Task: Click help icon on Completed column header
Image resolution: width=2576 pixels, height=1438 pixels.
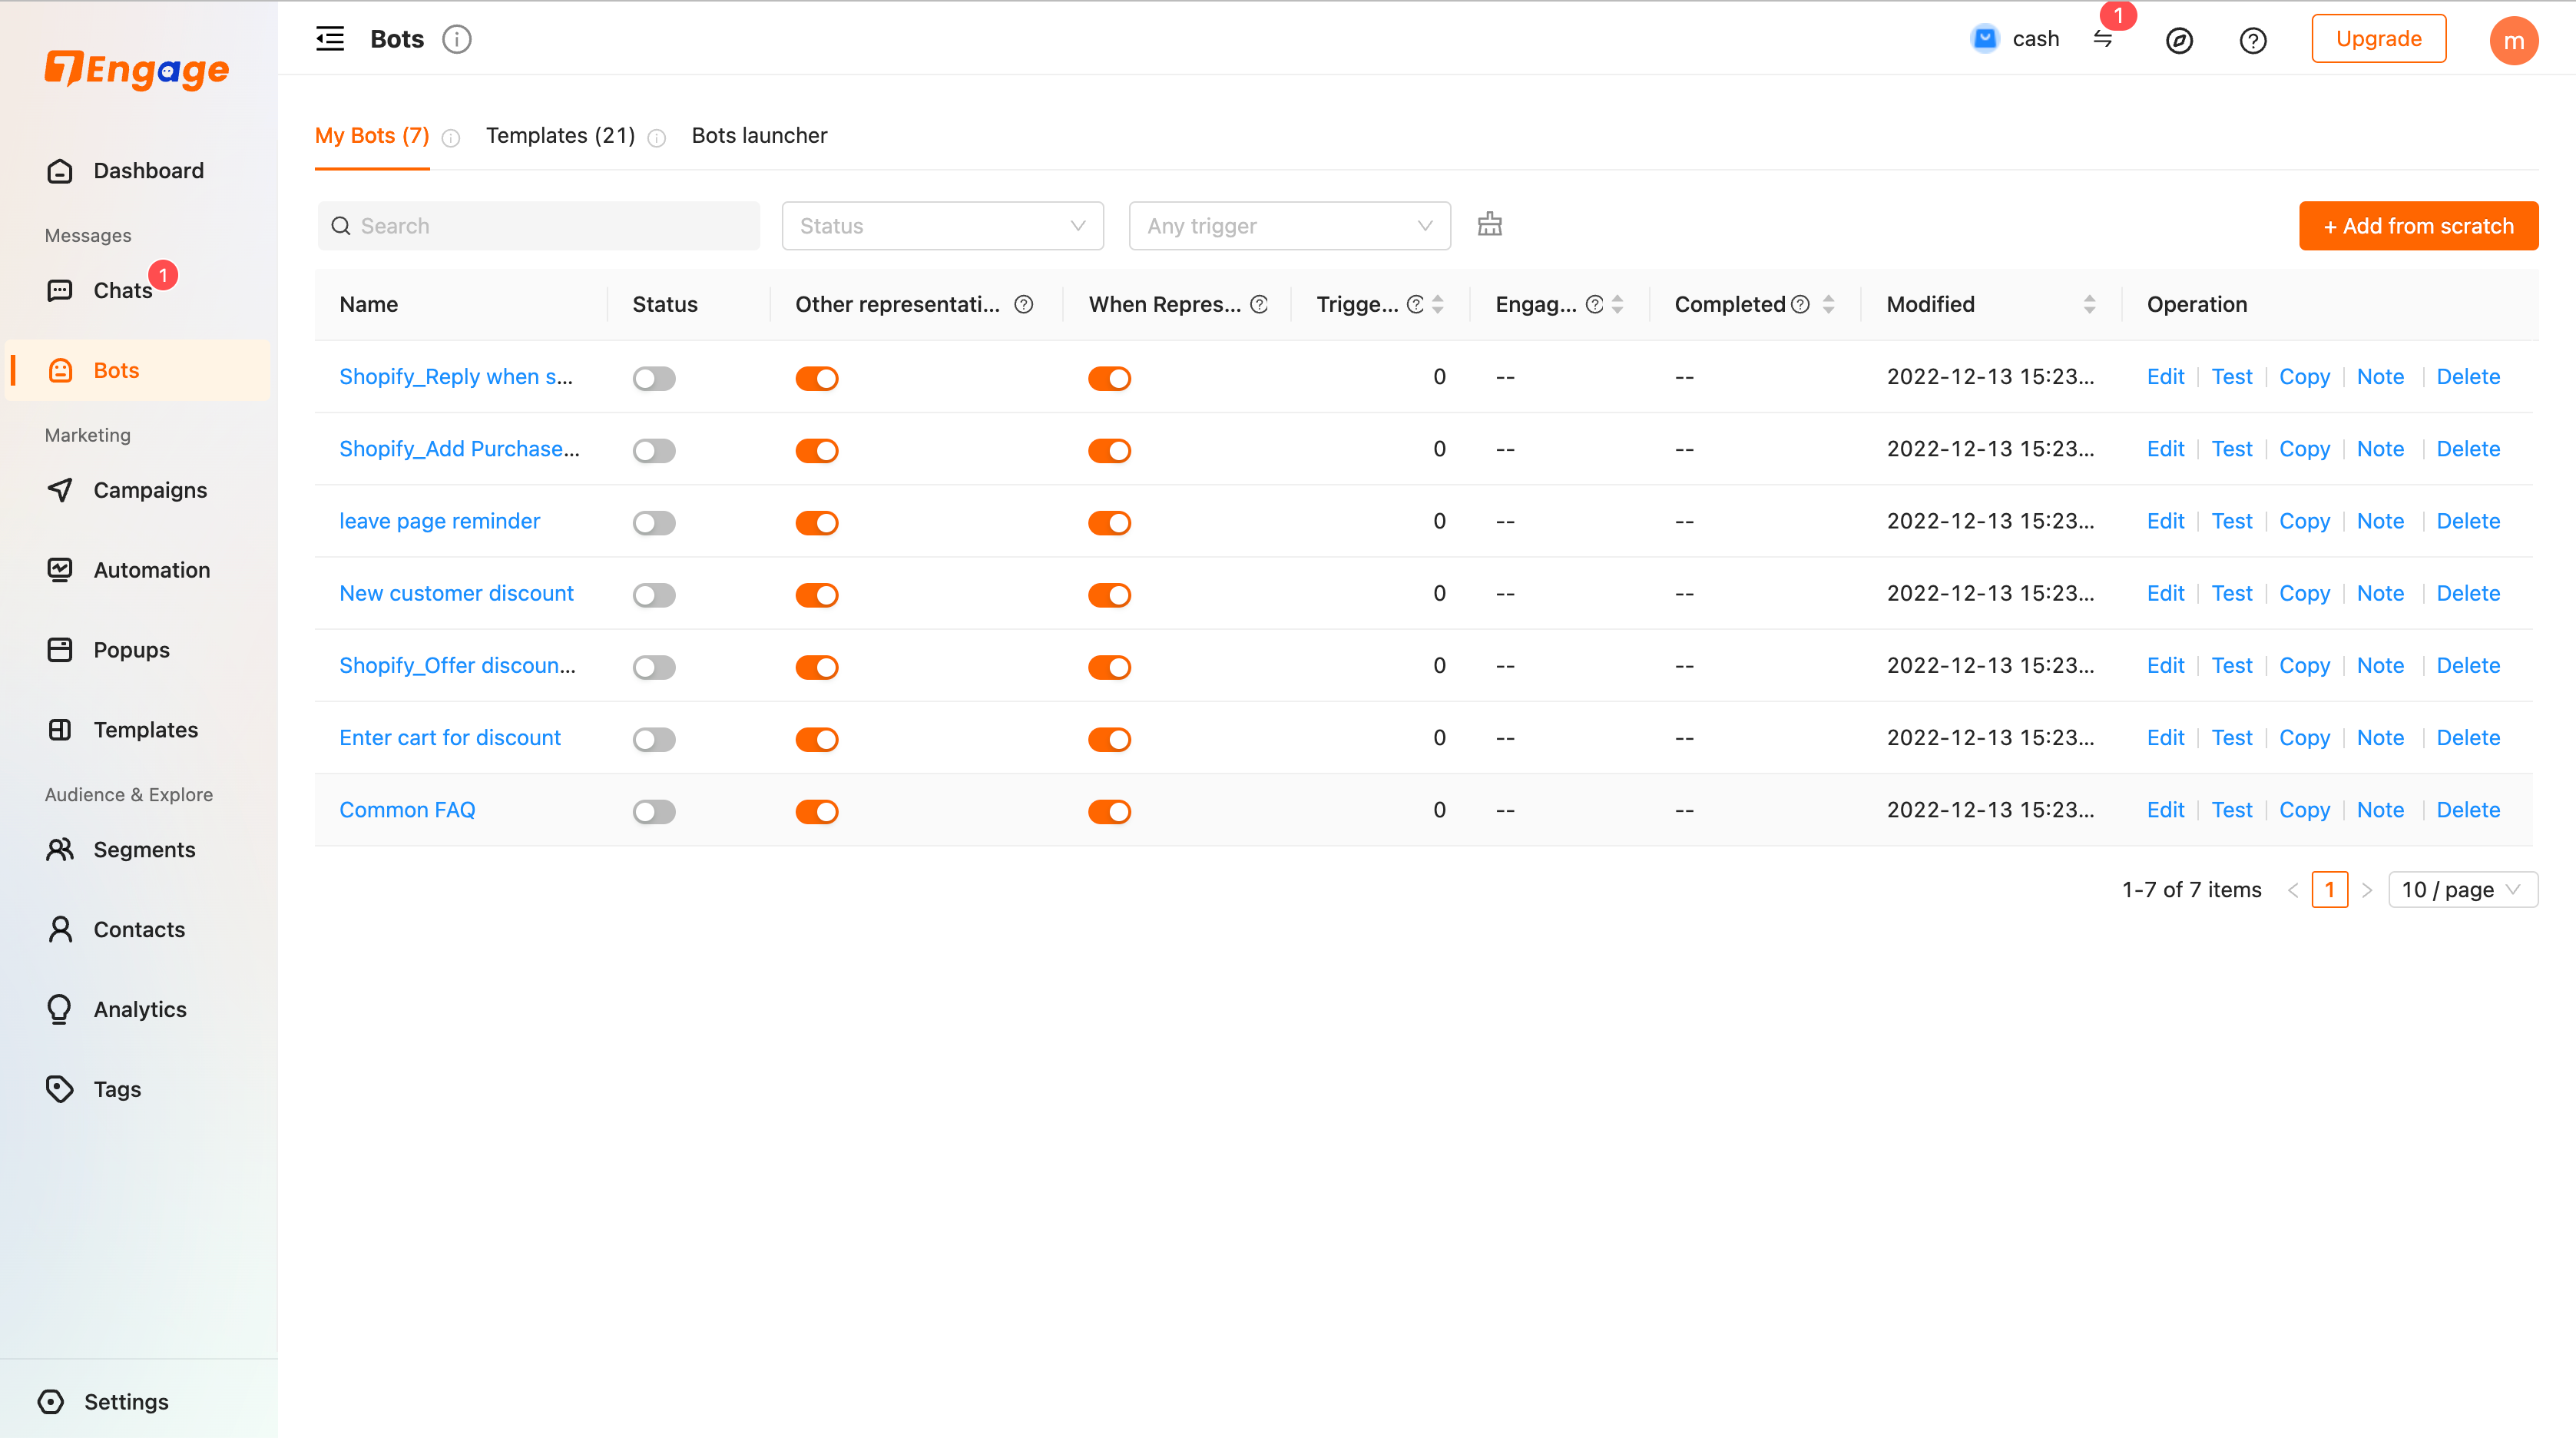Action: [1800, 304]
